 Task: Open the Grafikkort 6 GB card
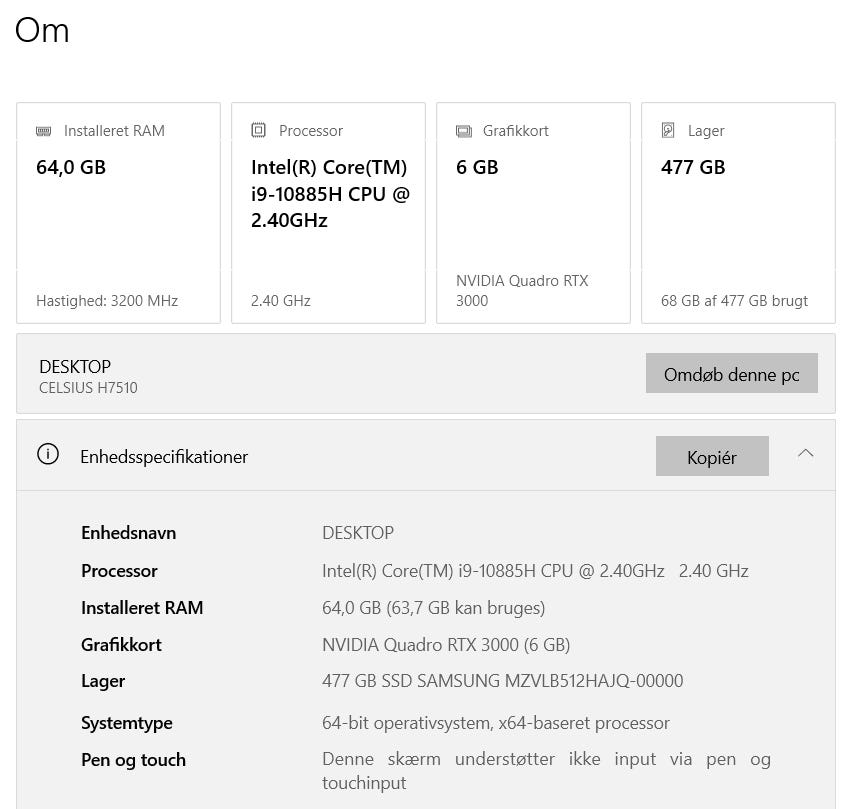pos(533,220)
